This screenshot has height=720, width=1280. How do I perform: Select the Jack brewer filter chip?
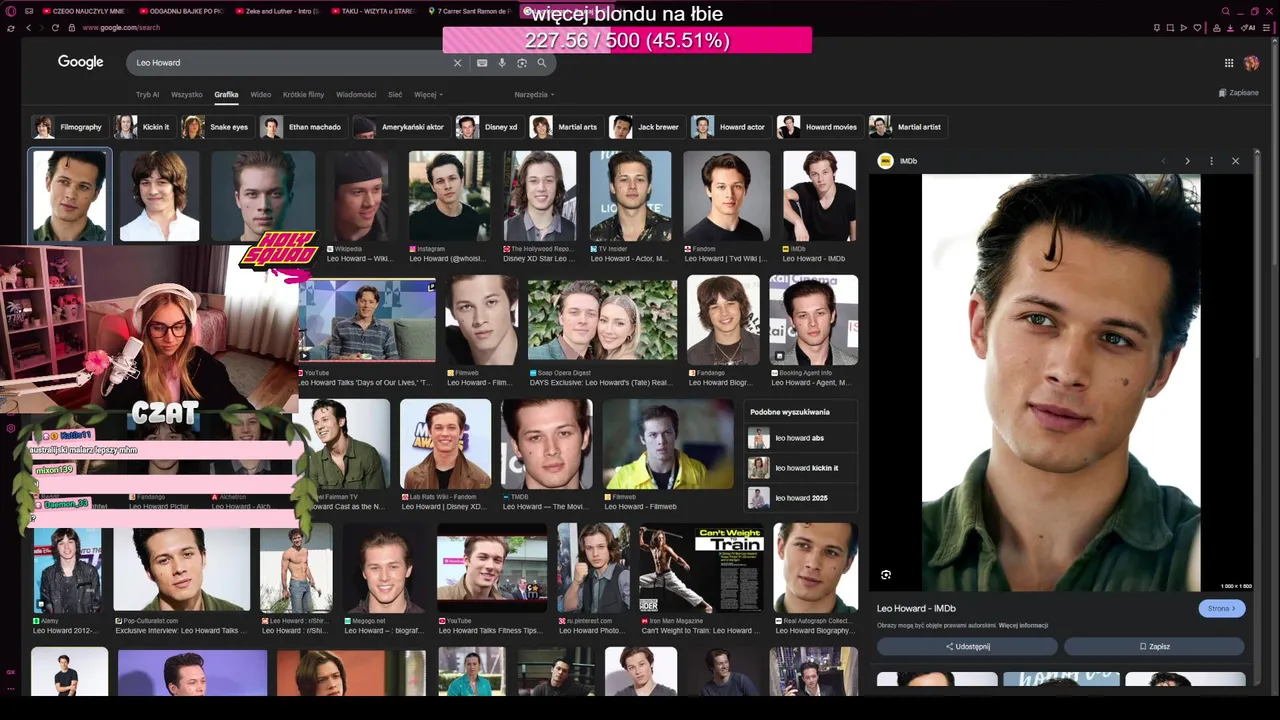click(x=645, y=127)
